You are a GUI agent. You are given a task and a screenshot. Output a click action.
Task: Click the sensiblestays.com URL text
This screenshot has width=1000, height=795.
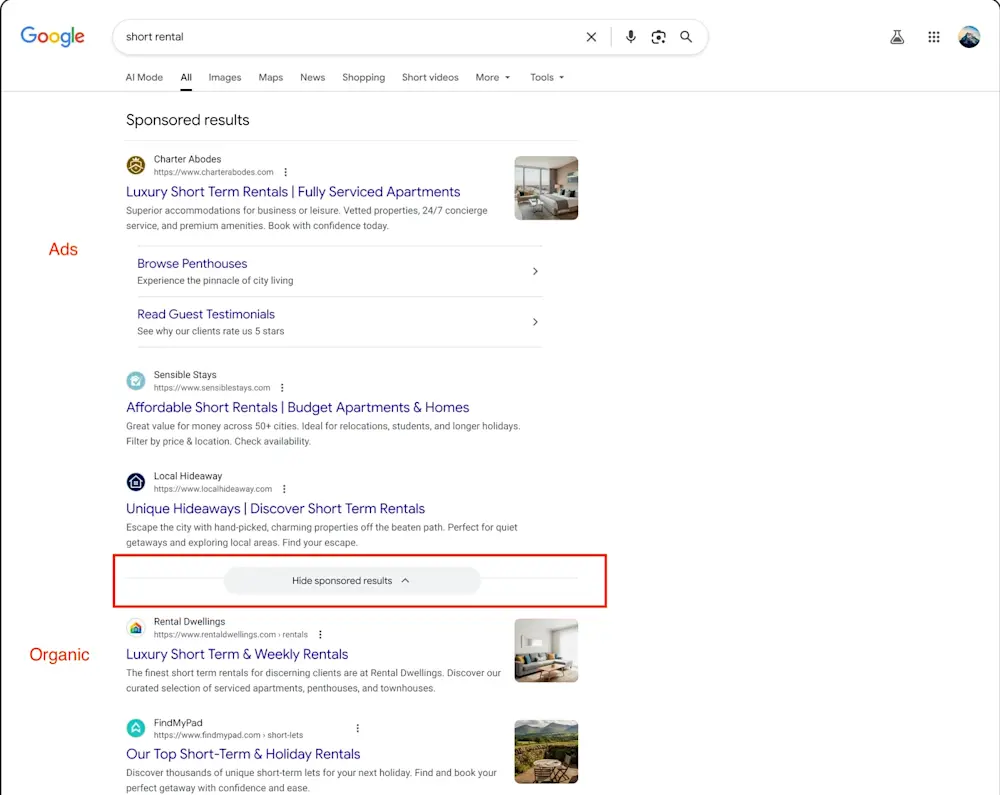(x=212, y=388)
